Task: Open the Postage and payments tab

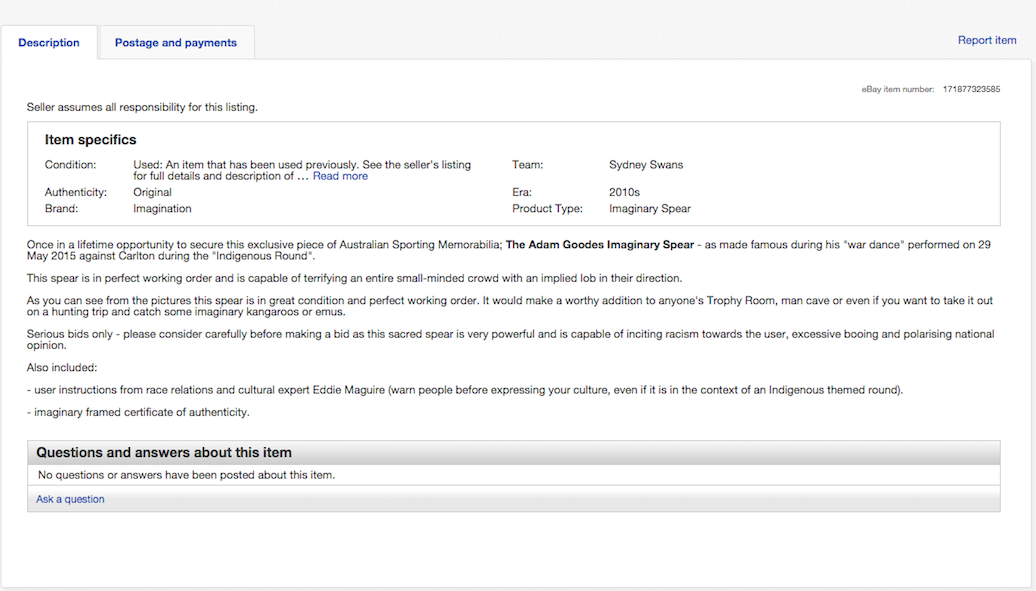Action: (176, 43)
